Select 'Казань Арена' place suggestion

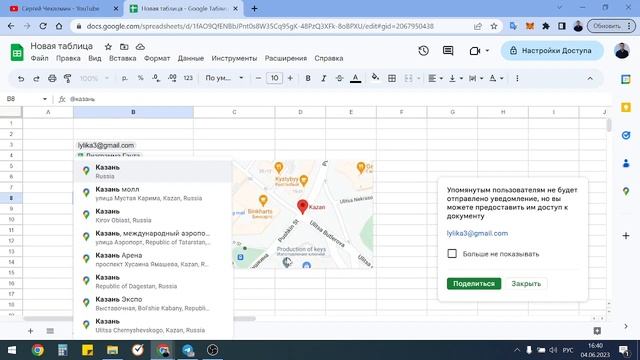(153, 260)
